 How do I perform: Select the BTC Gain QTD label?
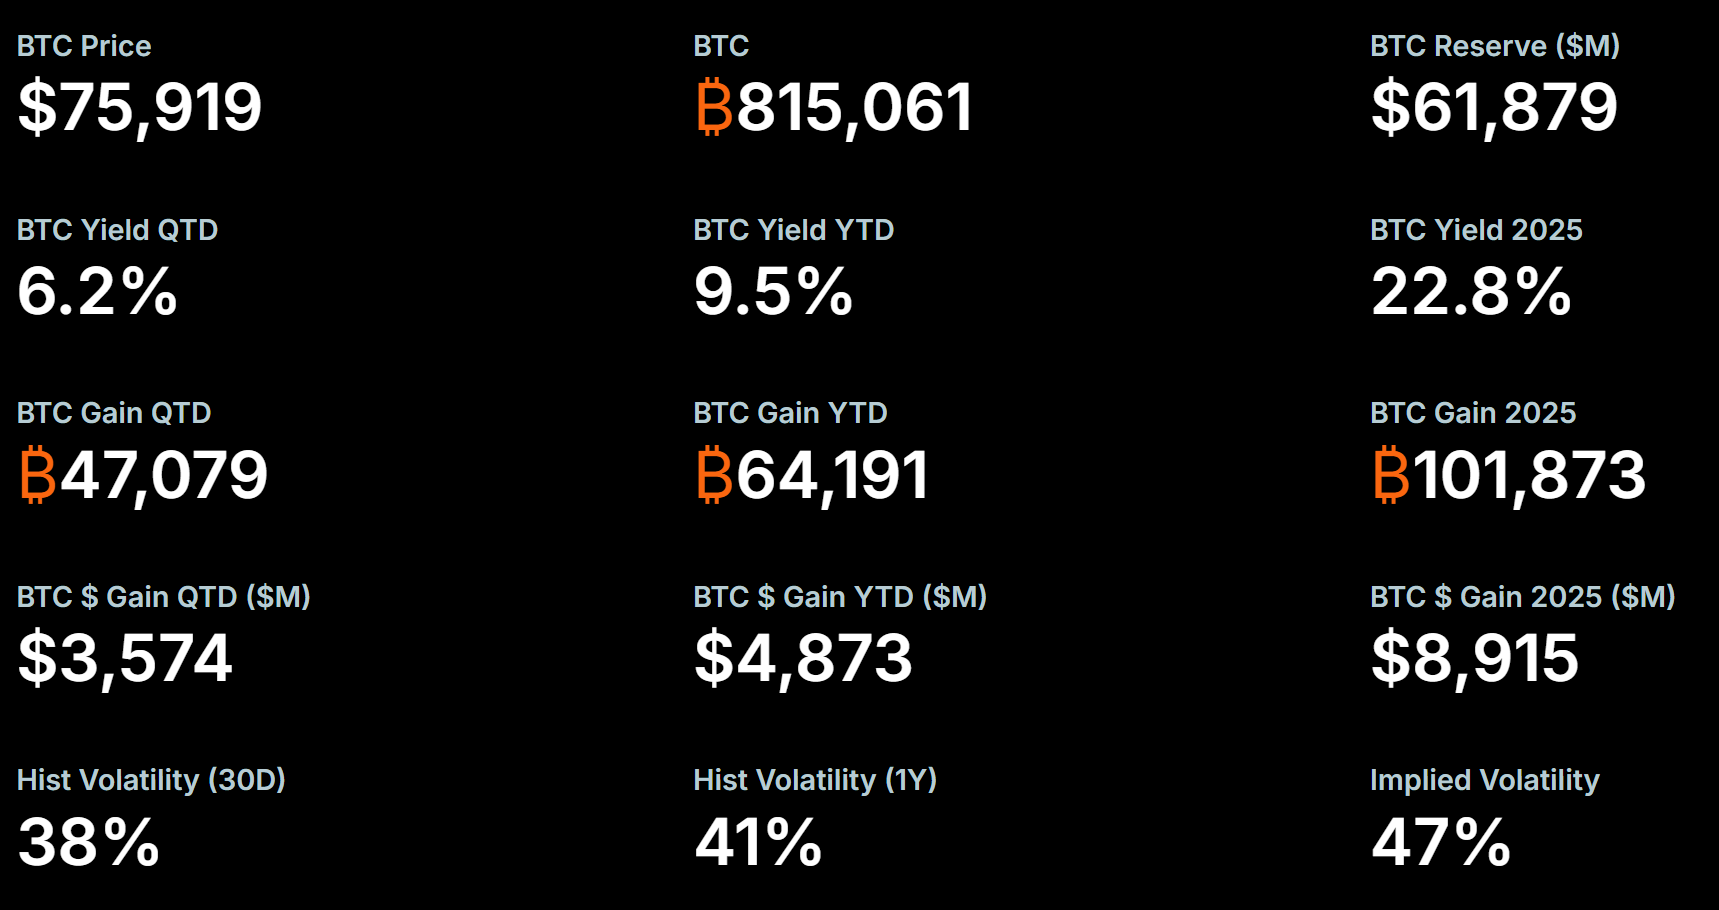point(114,413)
